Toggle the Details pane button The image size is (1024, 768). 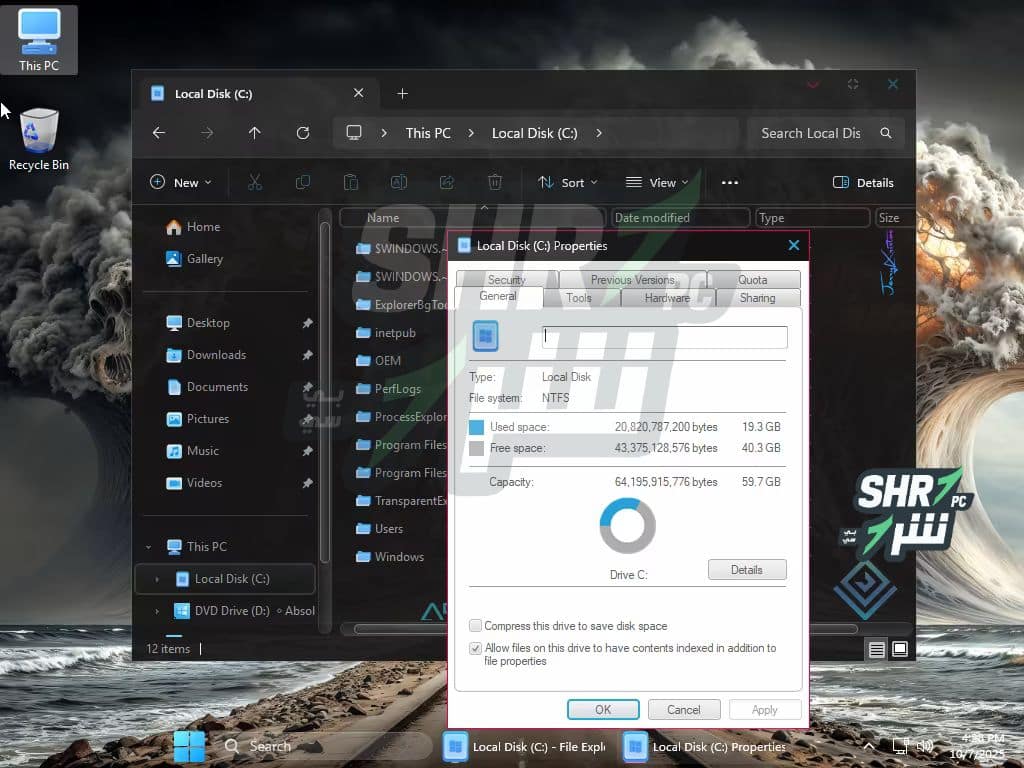863,182
